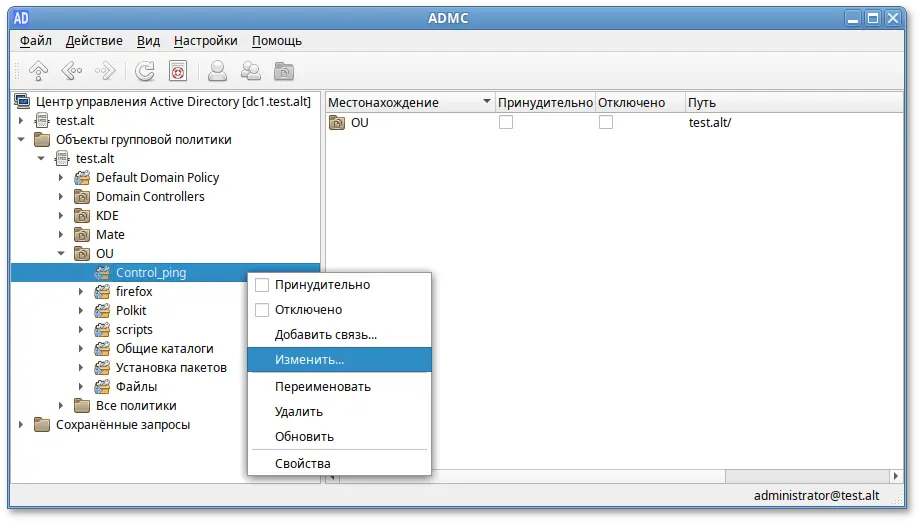Image resolution: width=920 pixels, height=523 pixels.
Task: Click the firefox policy icon in tree
Action: click(x=101, y=292)
